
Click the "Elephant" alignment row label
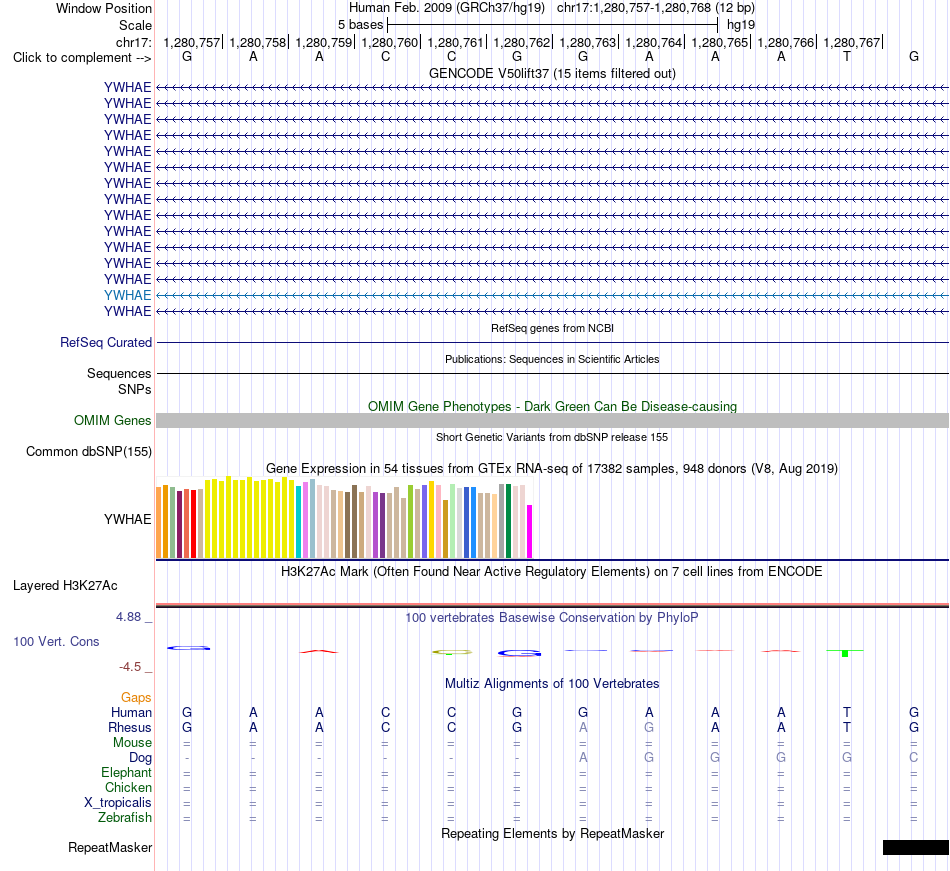coord(127,773)
